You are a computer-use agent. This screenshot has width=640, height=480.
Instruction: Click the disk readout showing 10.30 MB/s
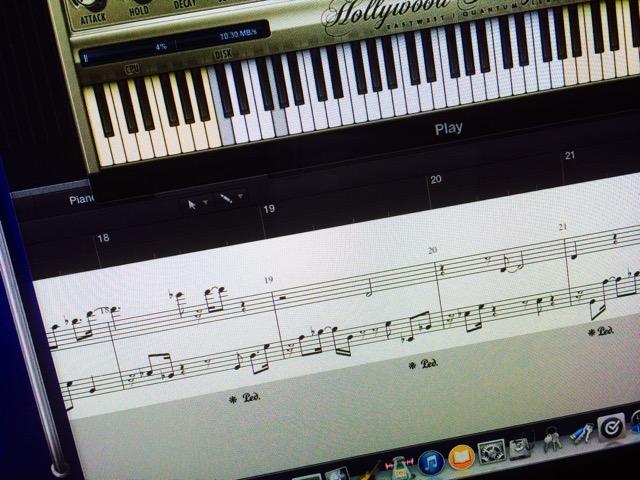238,35
